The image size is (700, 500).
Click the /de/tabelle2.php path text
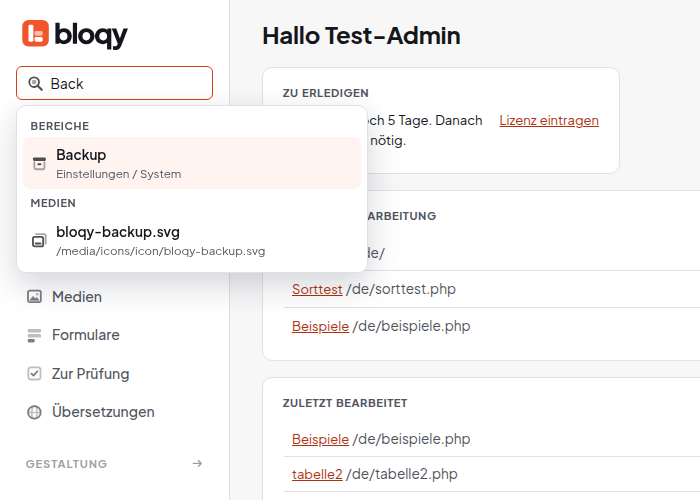click(402, 474)
